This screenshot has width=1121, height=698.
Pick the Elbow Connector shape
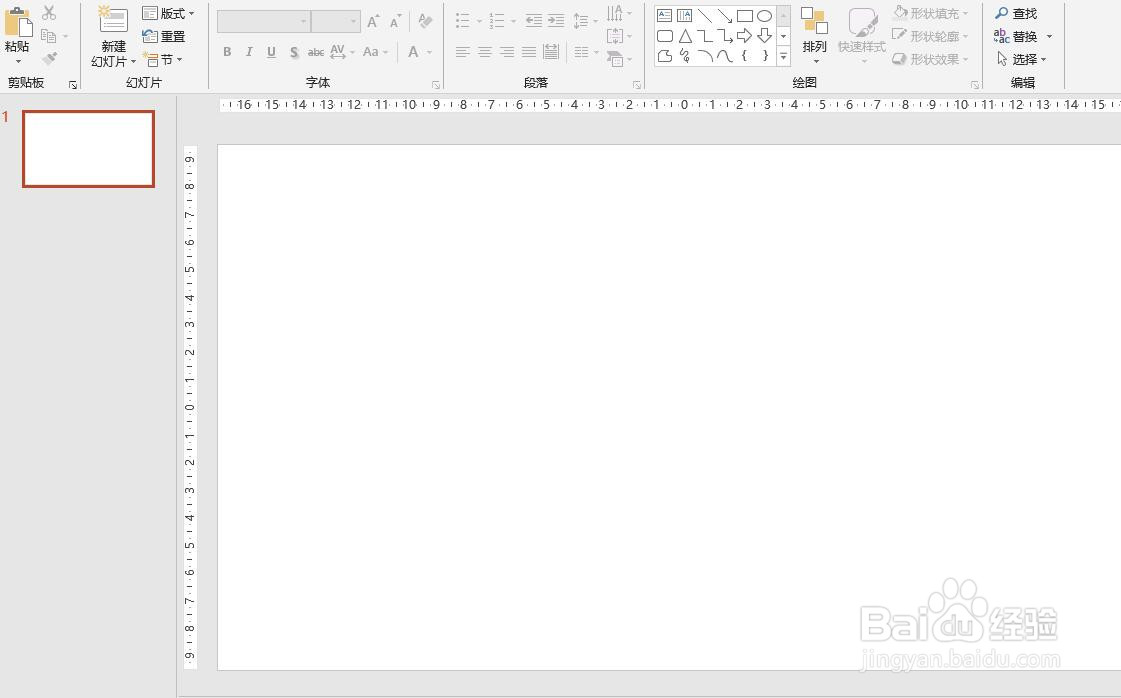704,35
